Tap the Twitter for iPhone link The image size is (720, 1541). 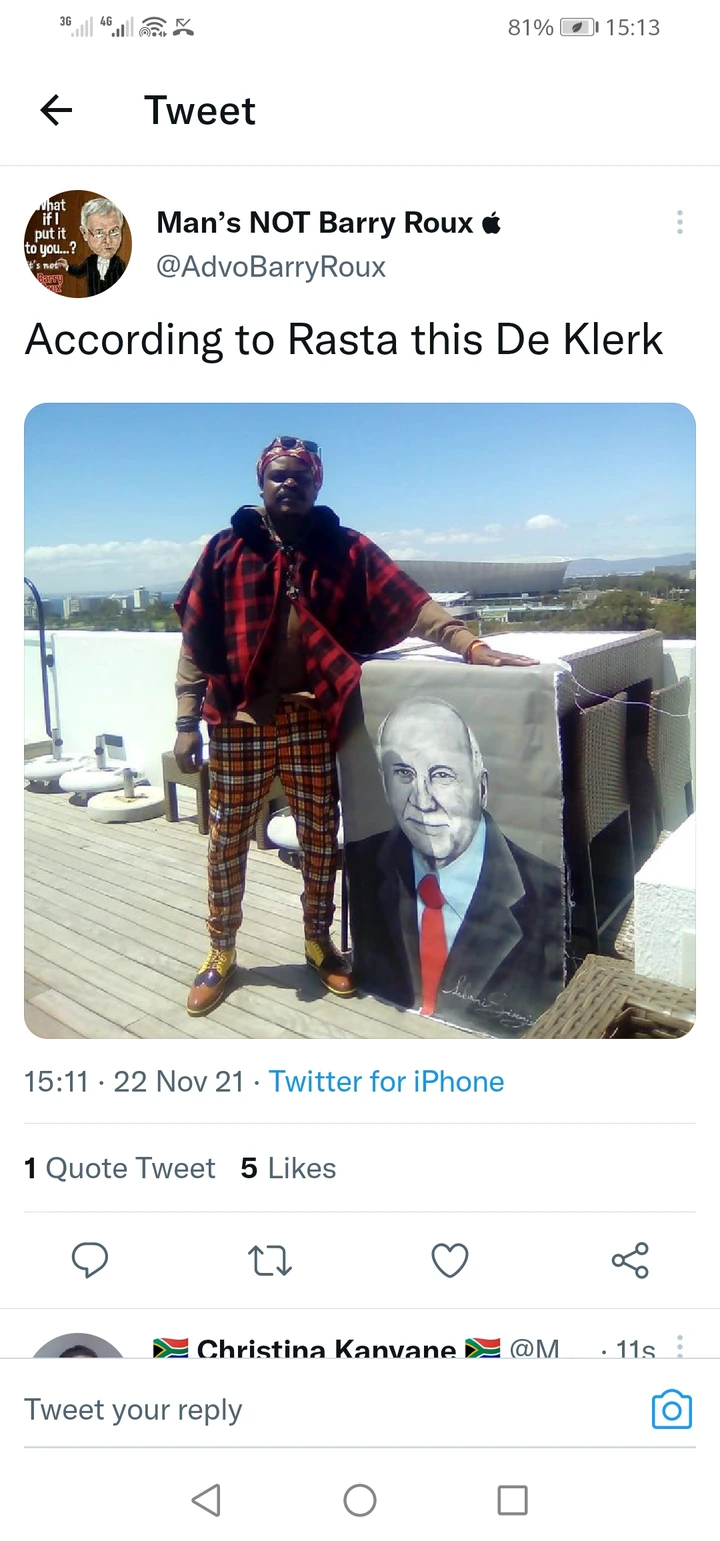click(x=386, y=1081)
